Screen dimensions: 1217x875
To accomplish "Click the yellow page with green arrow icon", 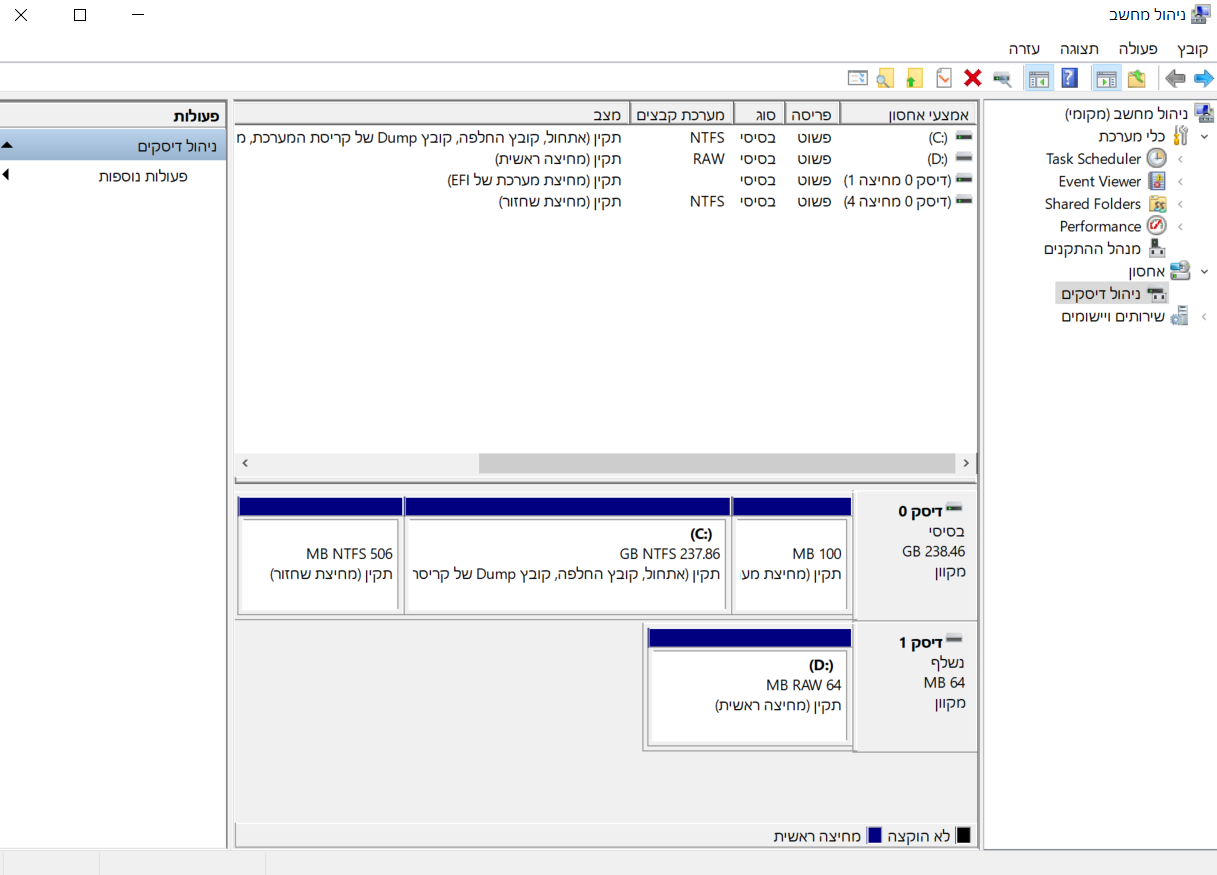I will click(914, 78).
